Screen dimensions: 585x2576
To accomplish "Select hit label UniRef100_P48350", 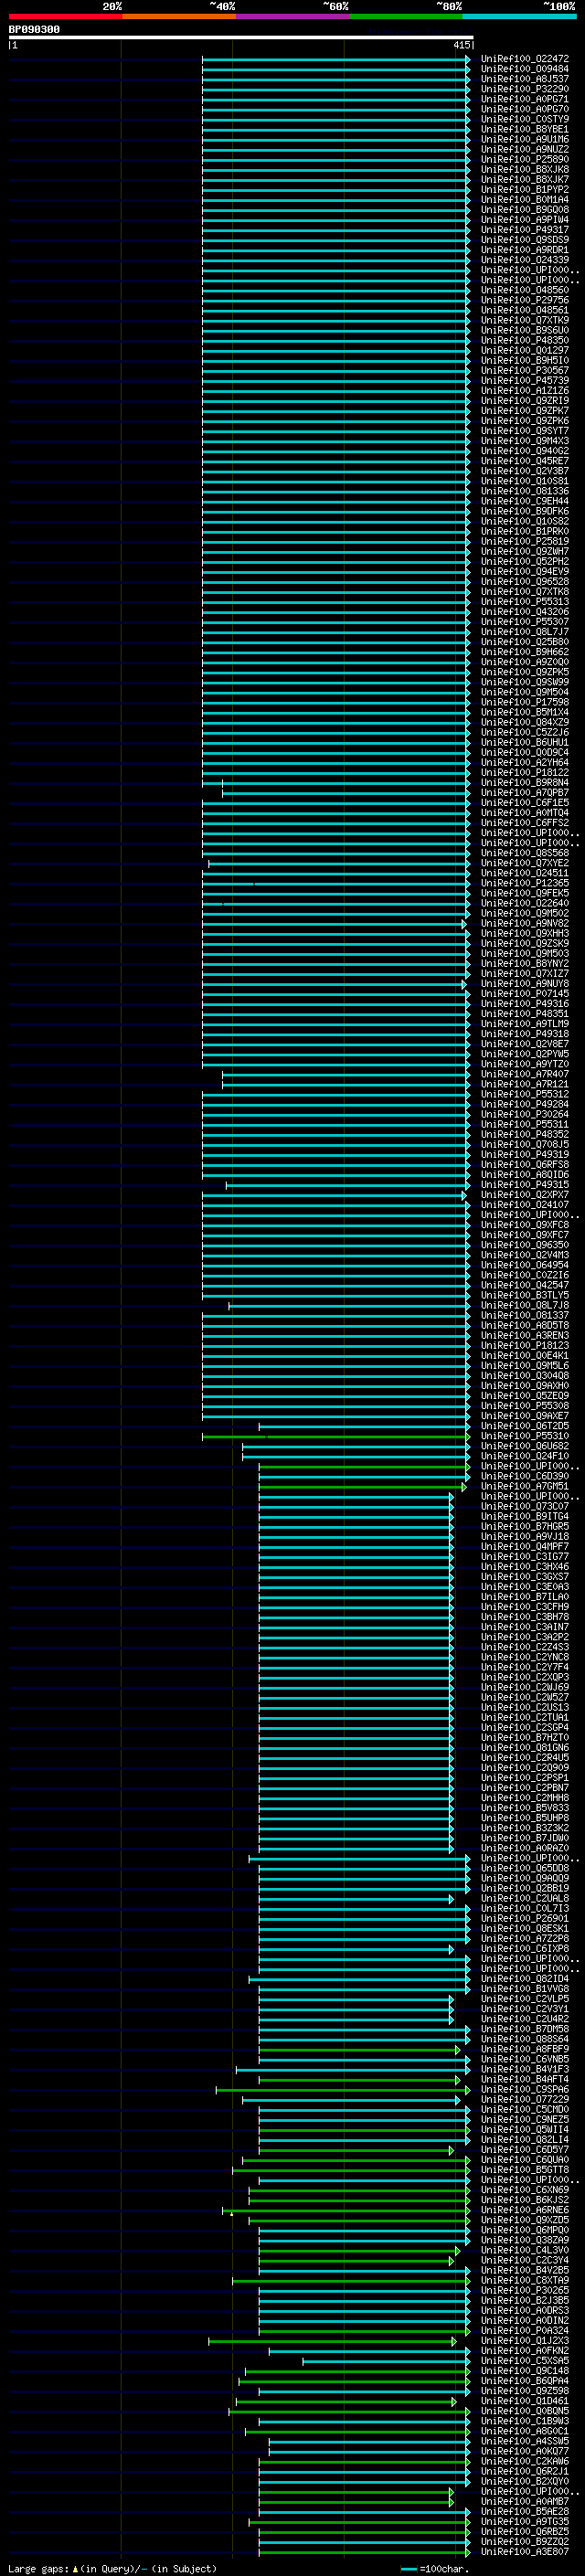I will [525, 340].
